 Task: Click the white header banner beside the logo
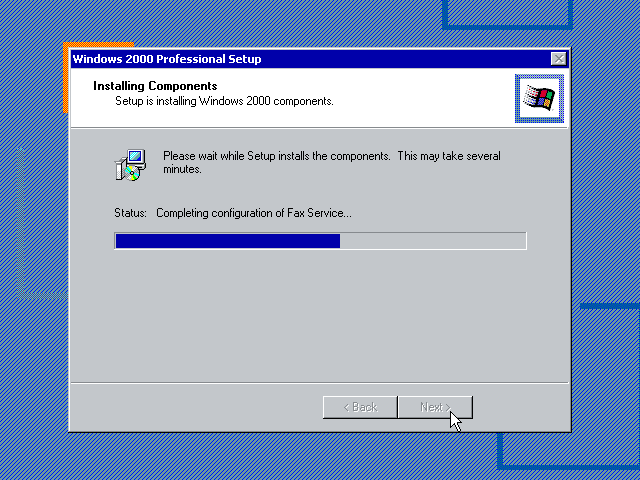pos(292,98)
